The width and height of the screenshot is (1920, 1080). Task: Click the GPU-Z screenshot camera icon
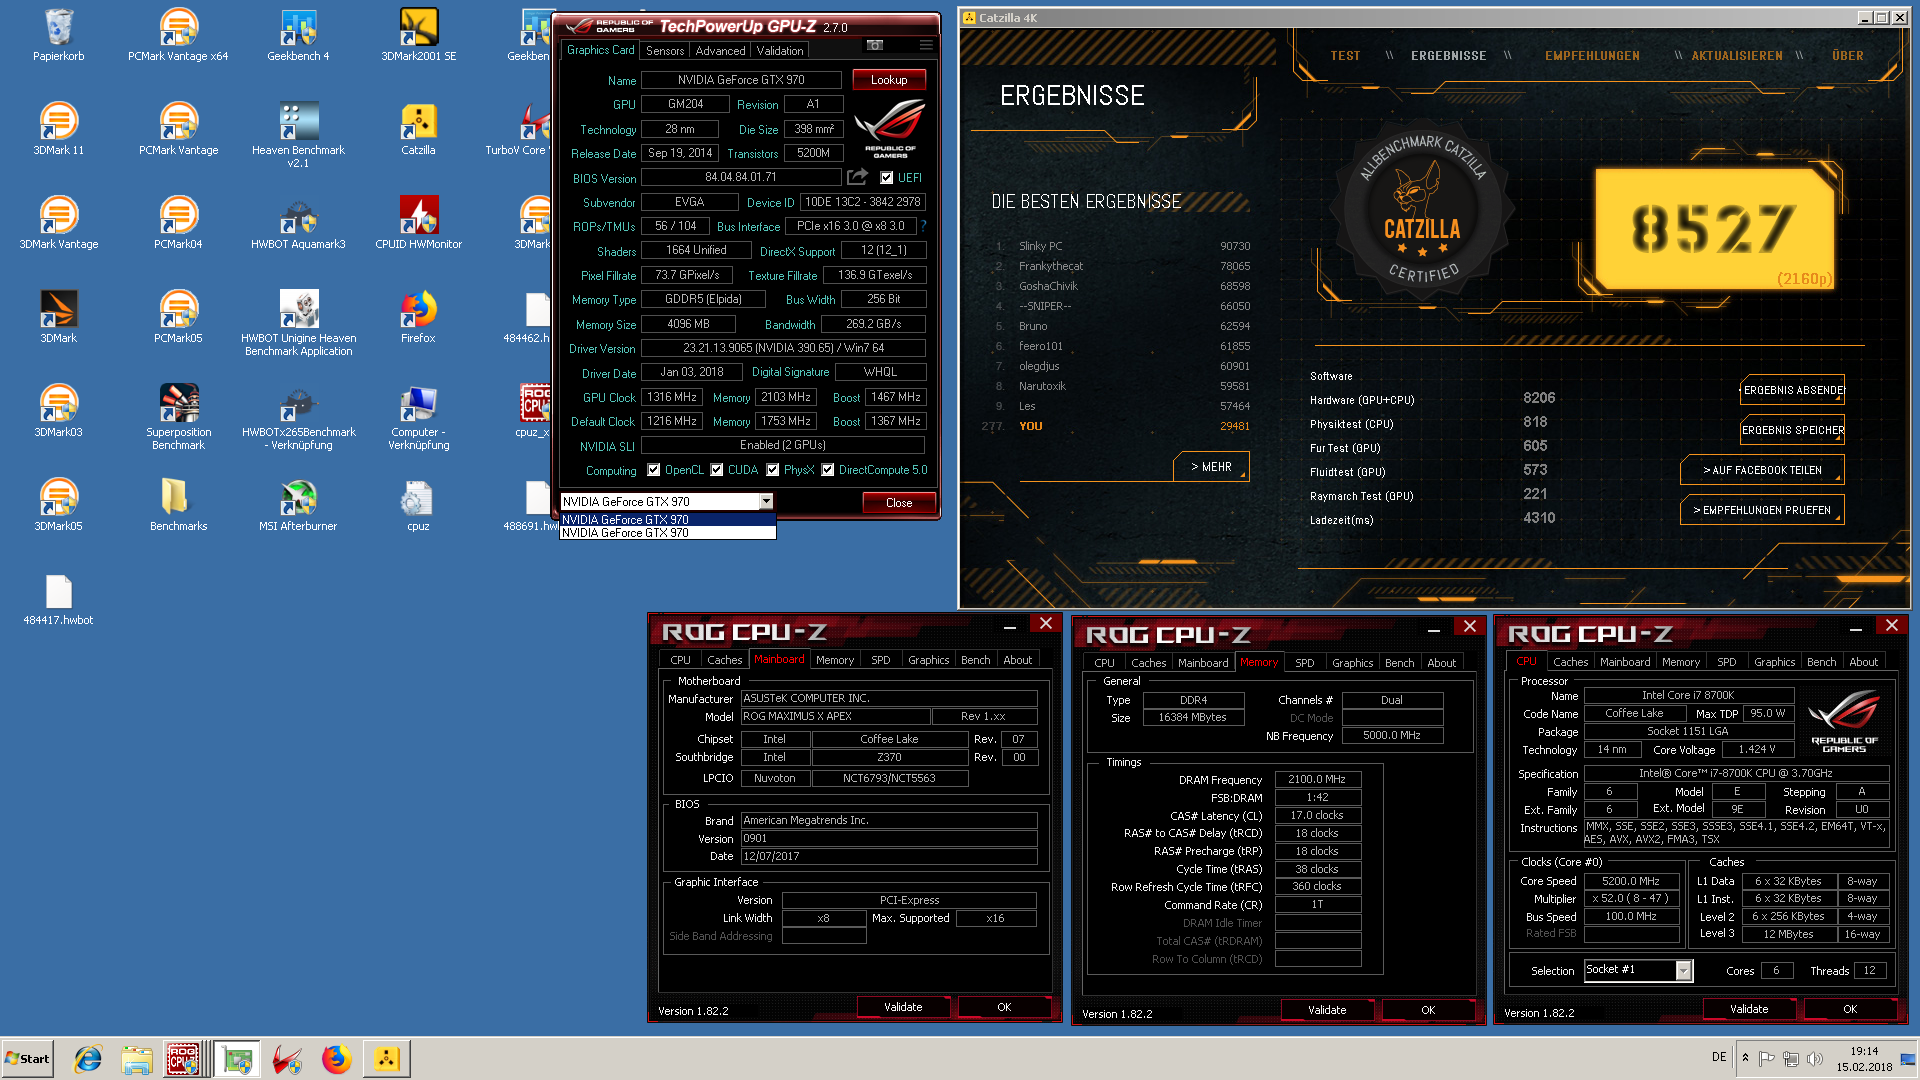click(875, 46)
